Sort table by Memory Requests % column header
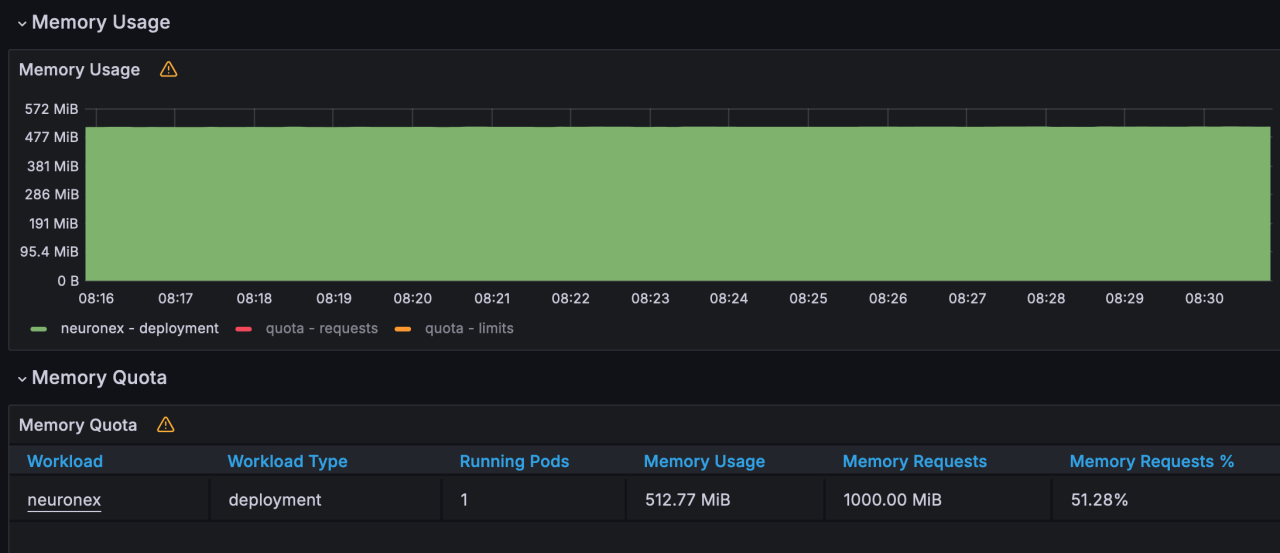The height and width of the screenshot is (553, 1280). click(1151, 461)
